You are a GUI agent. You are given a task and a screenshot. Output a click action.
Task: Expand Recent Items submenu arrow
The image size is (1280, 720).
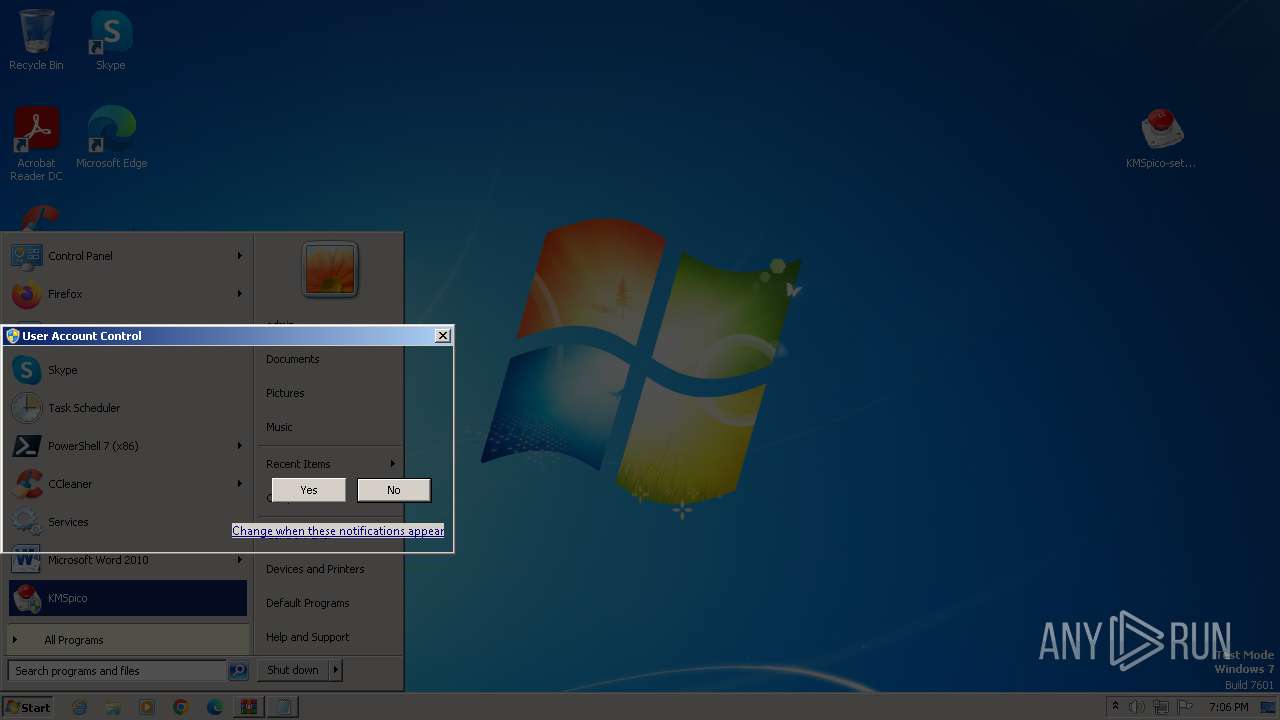click(392, 464)
